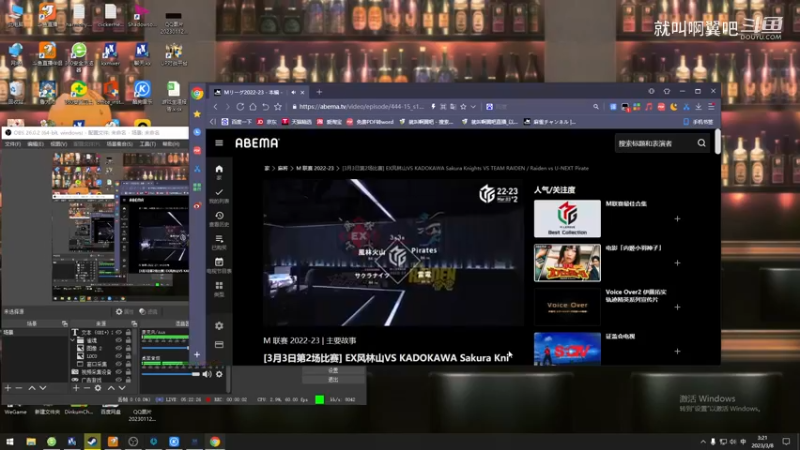Toggle visibility of OBS text source

(118, 332)
